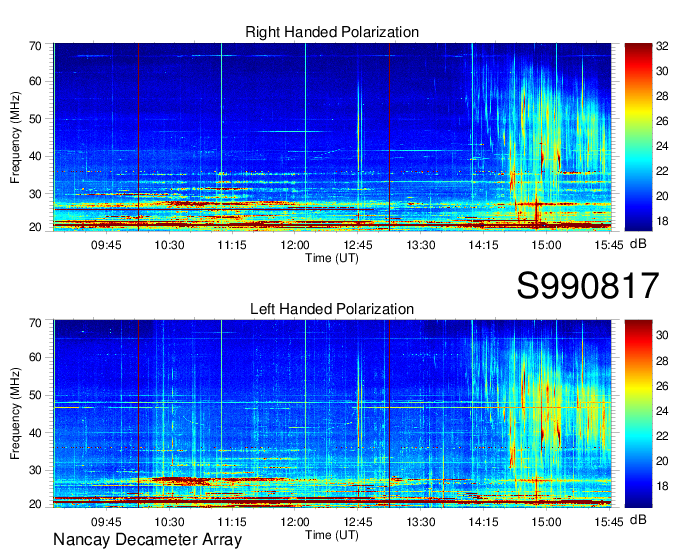Click 50 MHz tick on top plot
680x552 pixels.
[35, 119]
